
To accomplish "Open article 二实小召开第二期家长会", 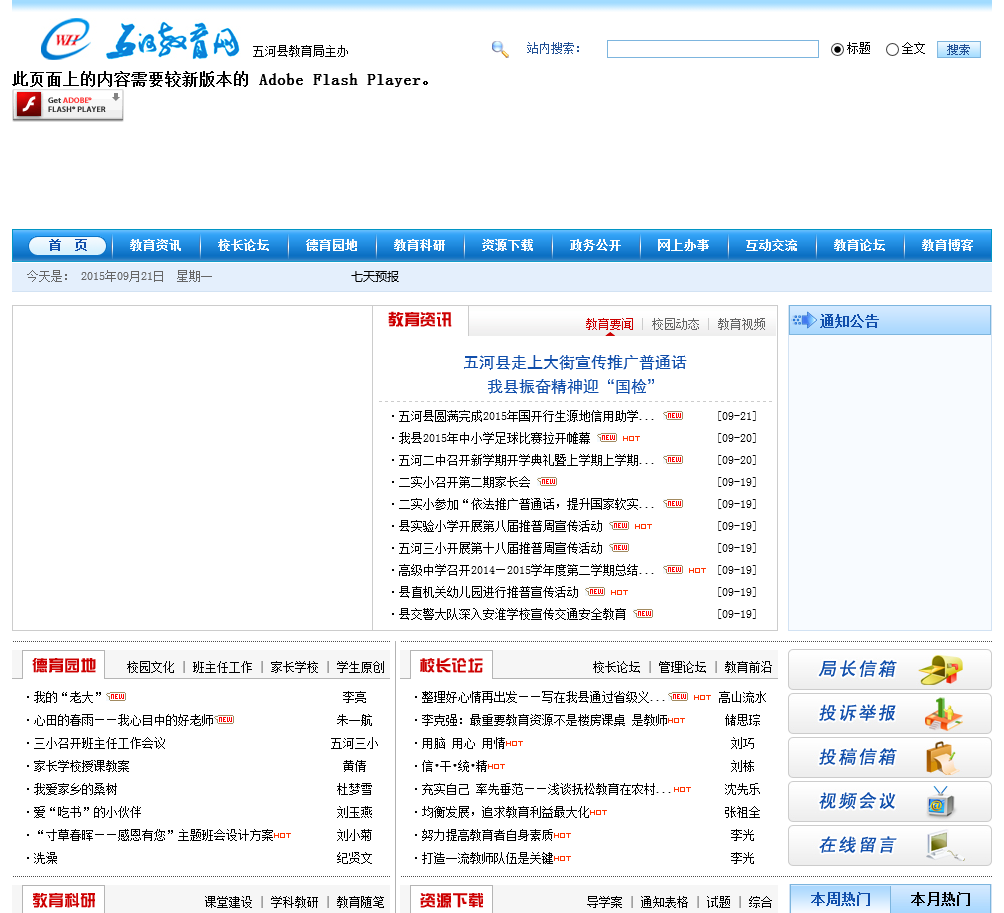I will (x=464, y=482).
